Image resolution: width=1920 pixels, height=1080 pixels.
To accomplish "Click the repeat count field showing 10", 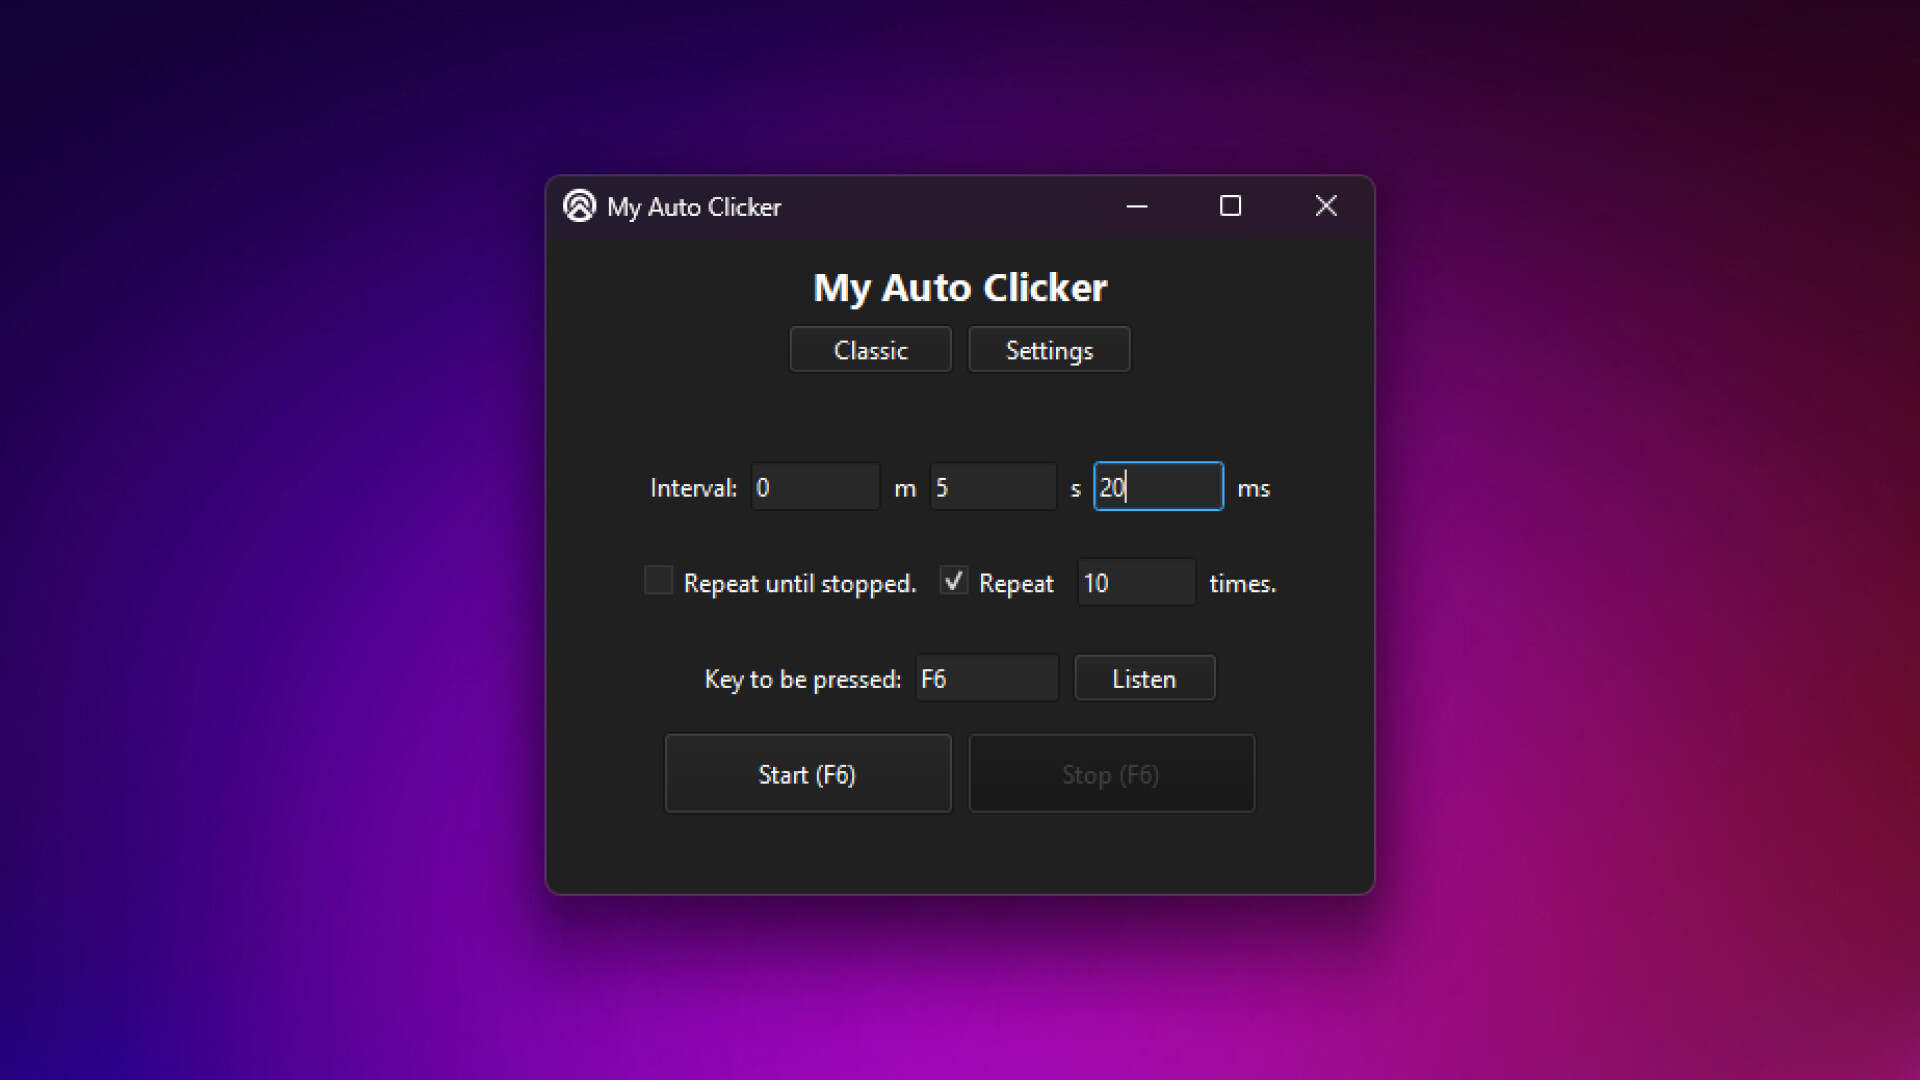I will tap(1135, 581).
